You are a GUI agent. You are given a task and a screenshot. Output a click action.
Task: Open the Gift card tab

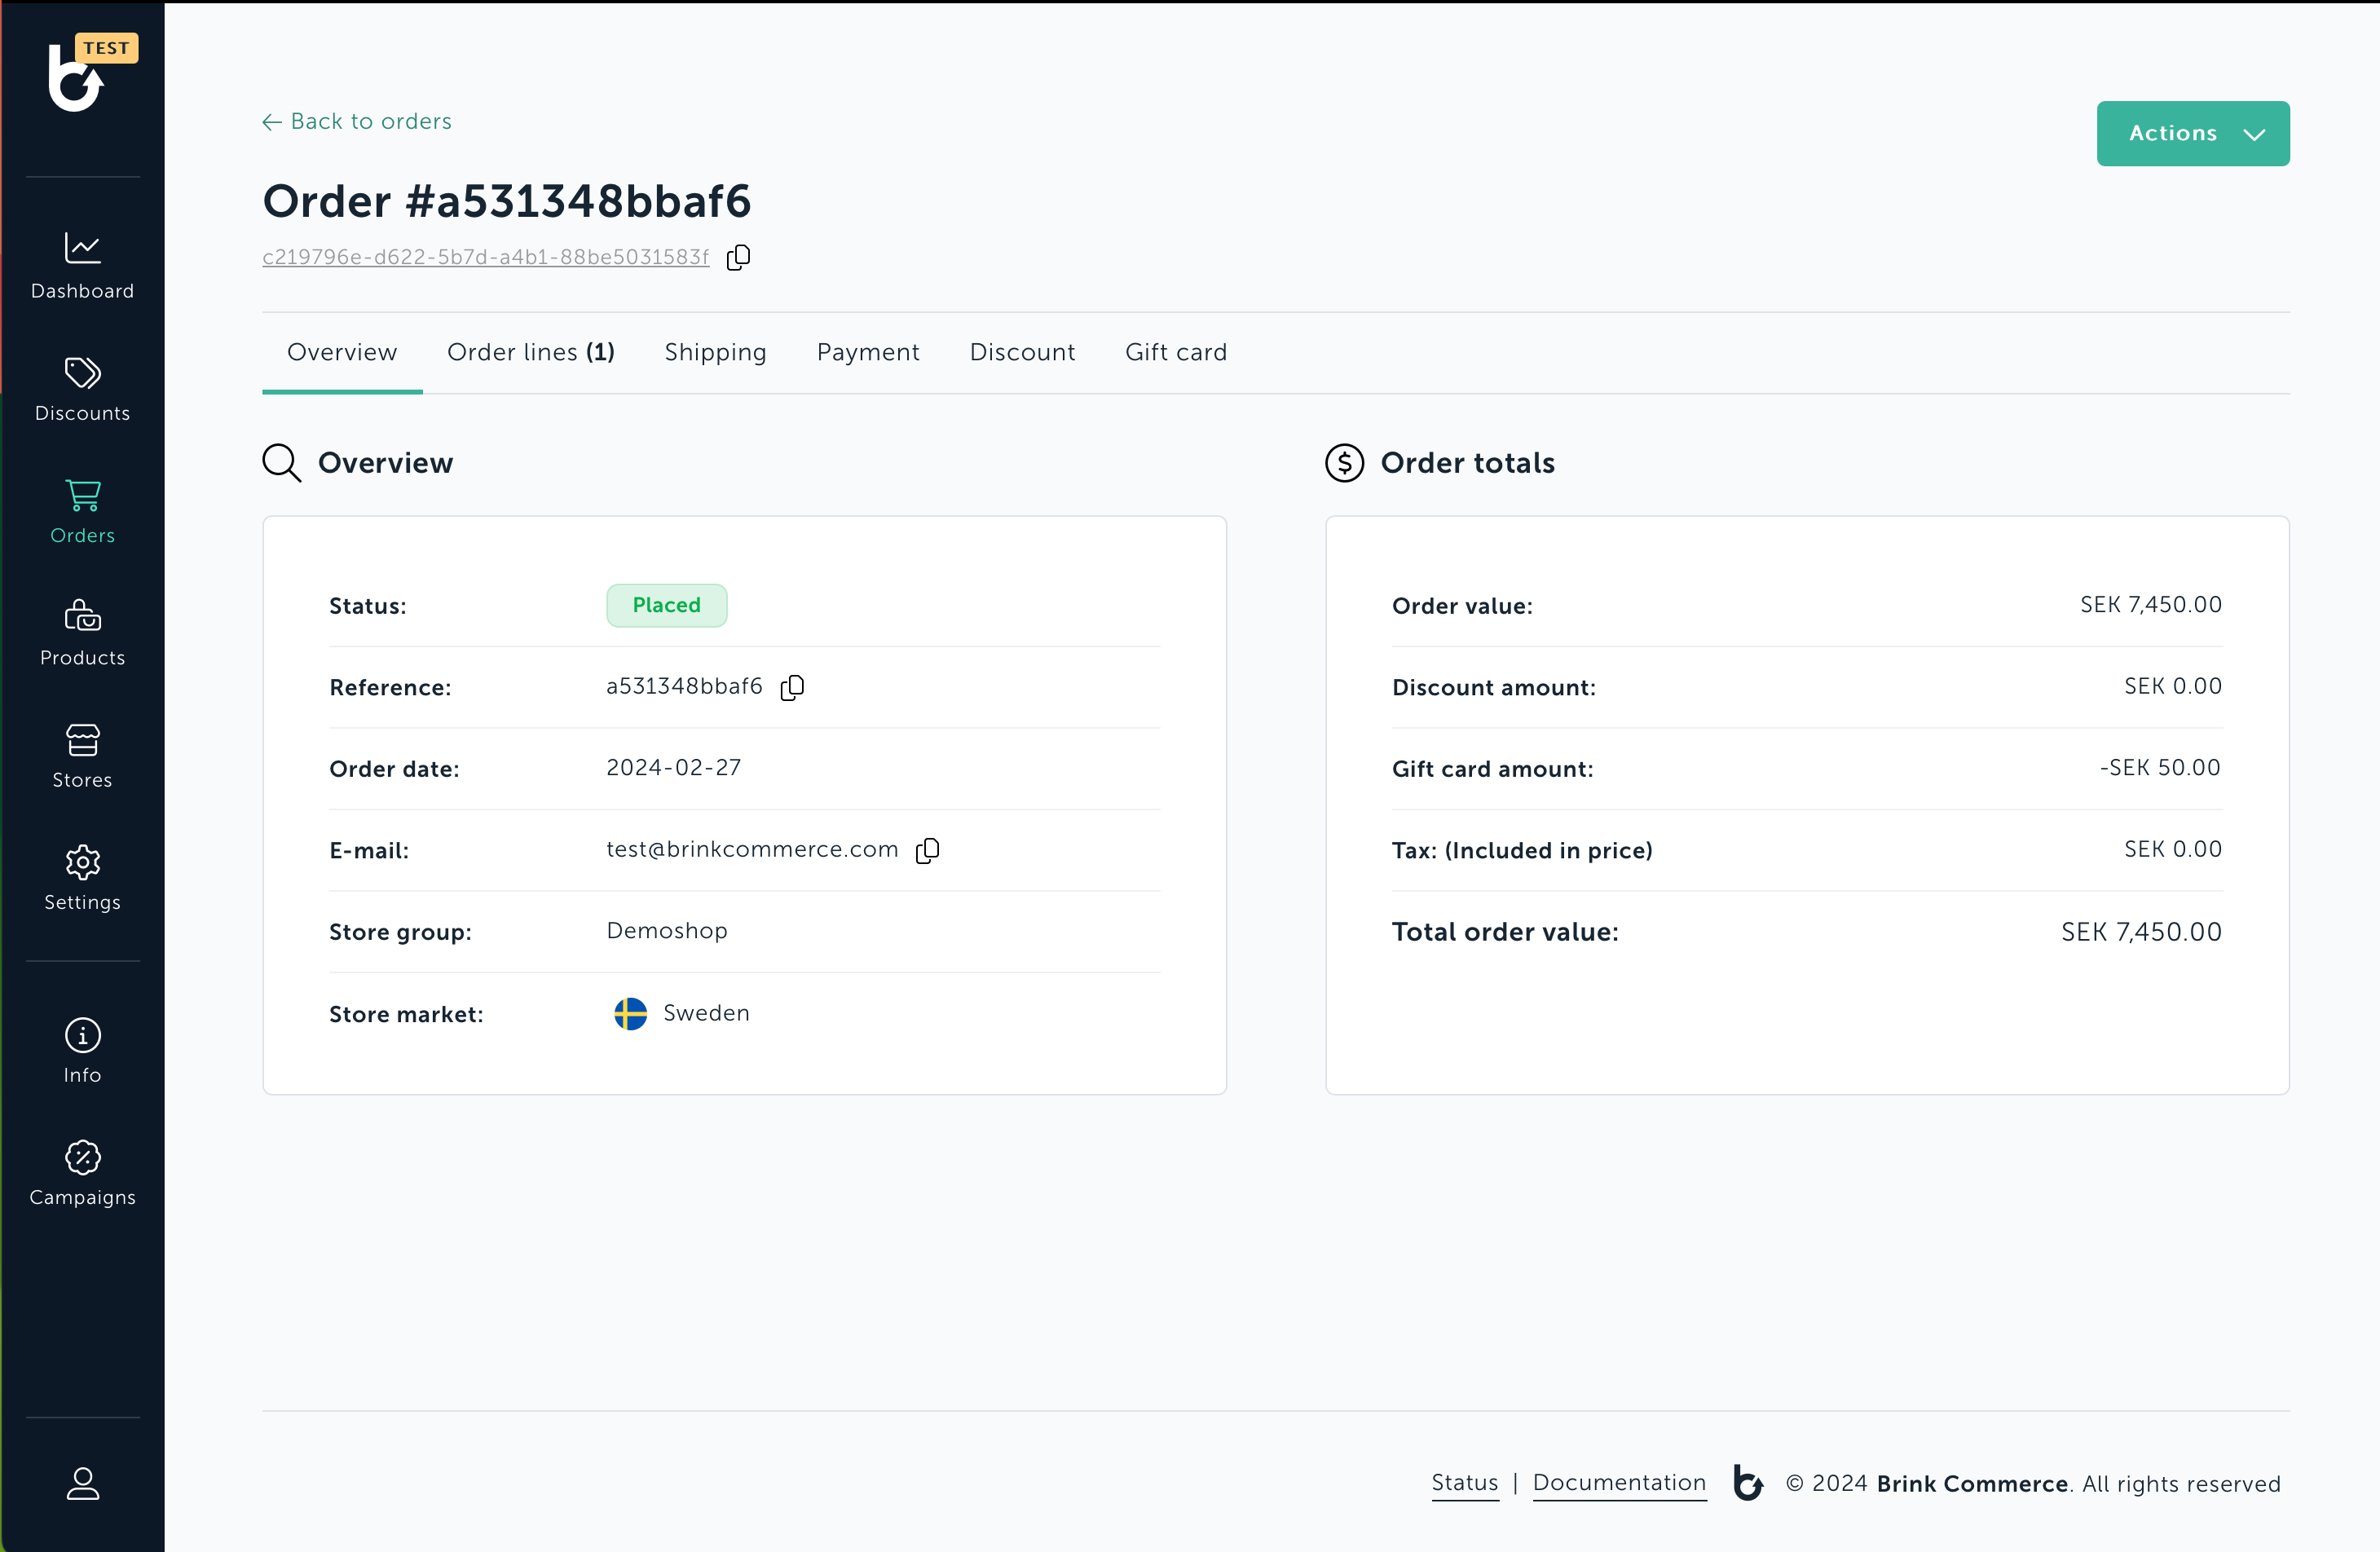[1176, 352]
